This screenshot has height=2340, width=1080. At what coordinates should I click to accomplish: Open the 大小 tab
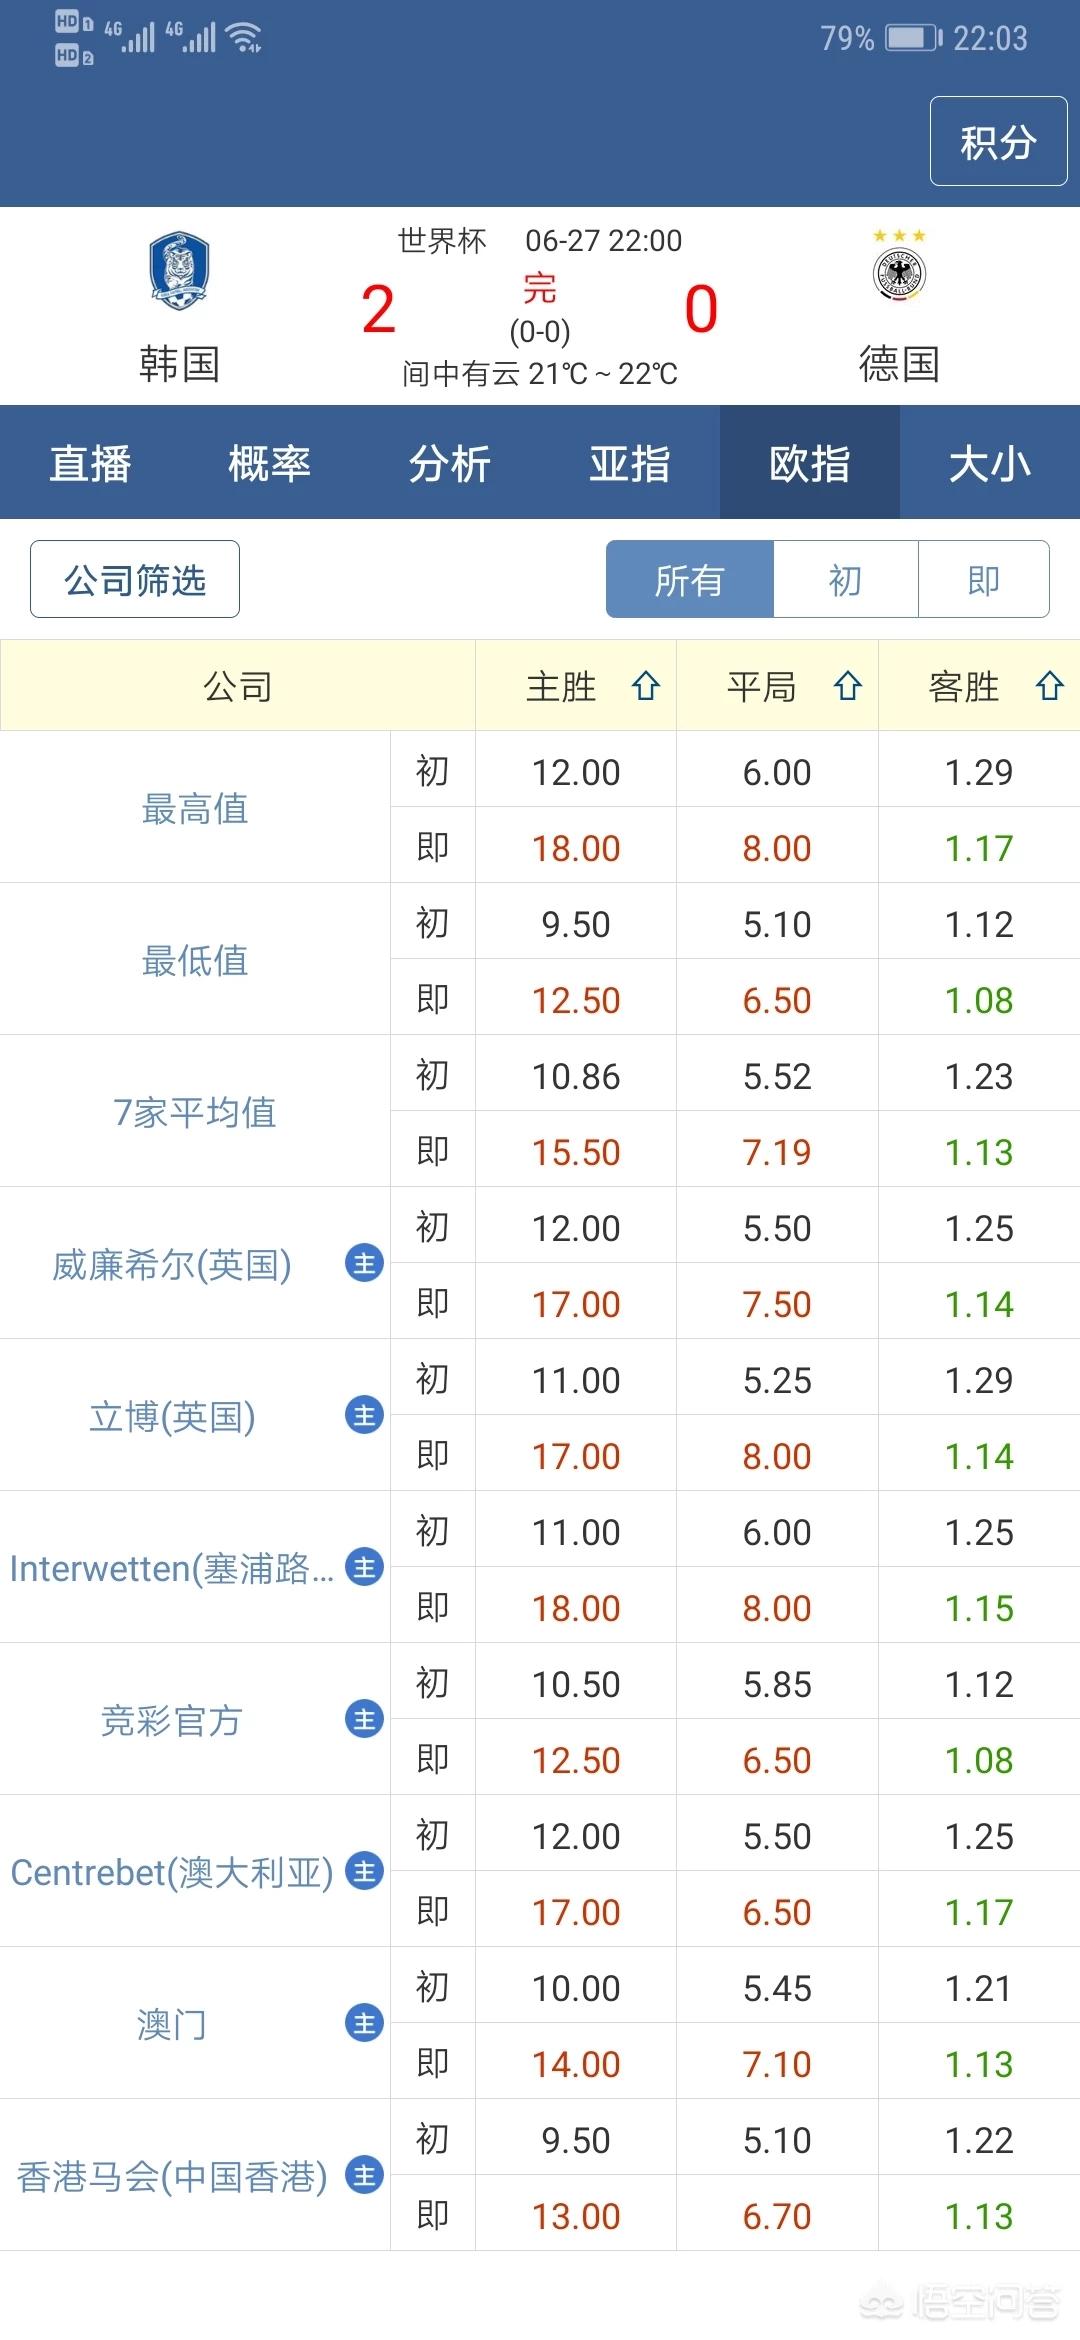tap(989, 463)
